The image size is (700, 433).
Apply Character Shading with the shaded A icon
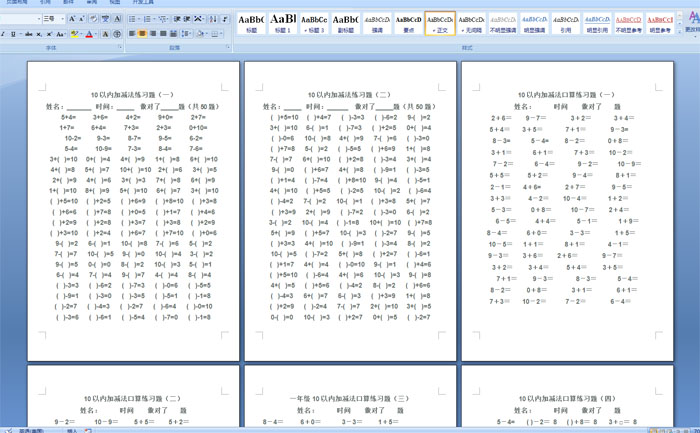tap(106, 34)
